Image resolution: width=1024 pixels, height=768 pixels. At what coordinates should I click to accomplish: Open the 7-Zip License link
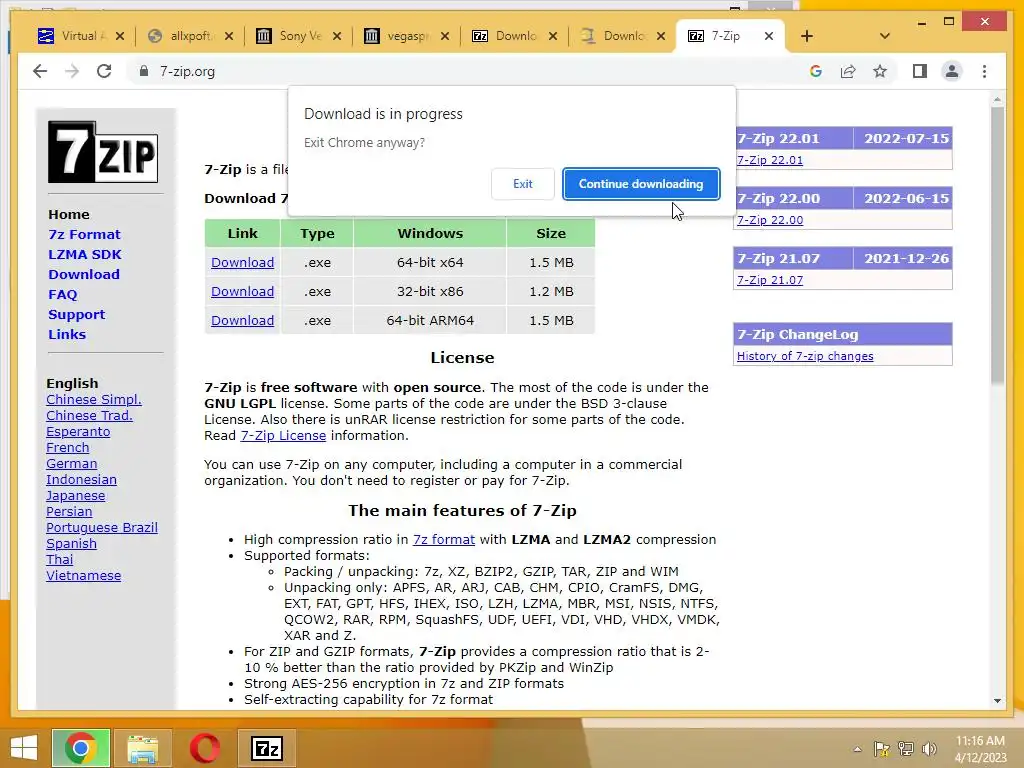(283, 436)
